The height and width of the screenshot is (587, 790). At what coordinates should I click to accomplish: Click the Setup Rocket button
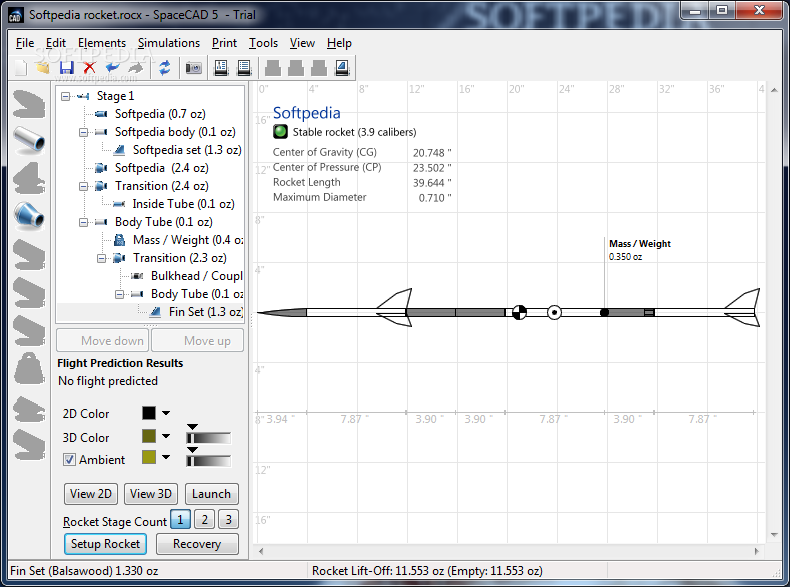click(105, 544)
